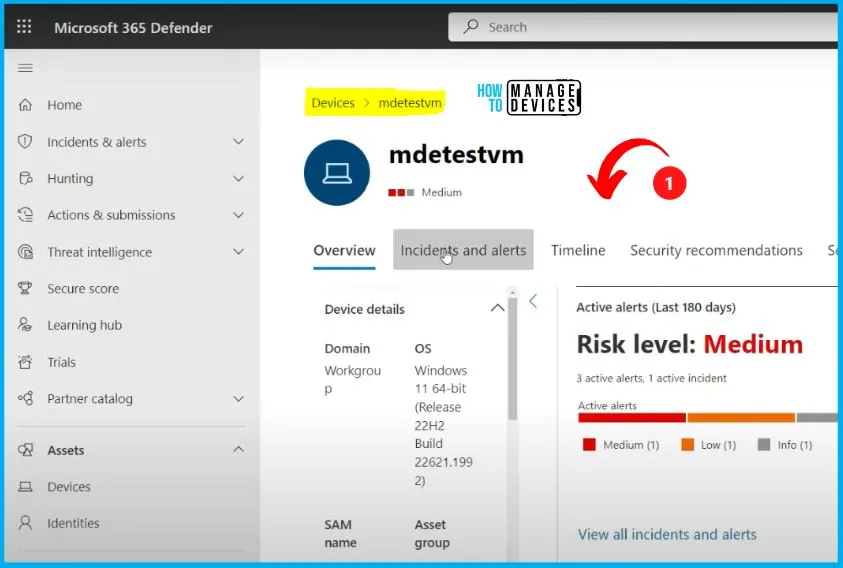Select the Overview tab
The image size is (843, 568).
[x=344, y=251]
